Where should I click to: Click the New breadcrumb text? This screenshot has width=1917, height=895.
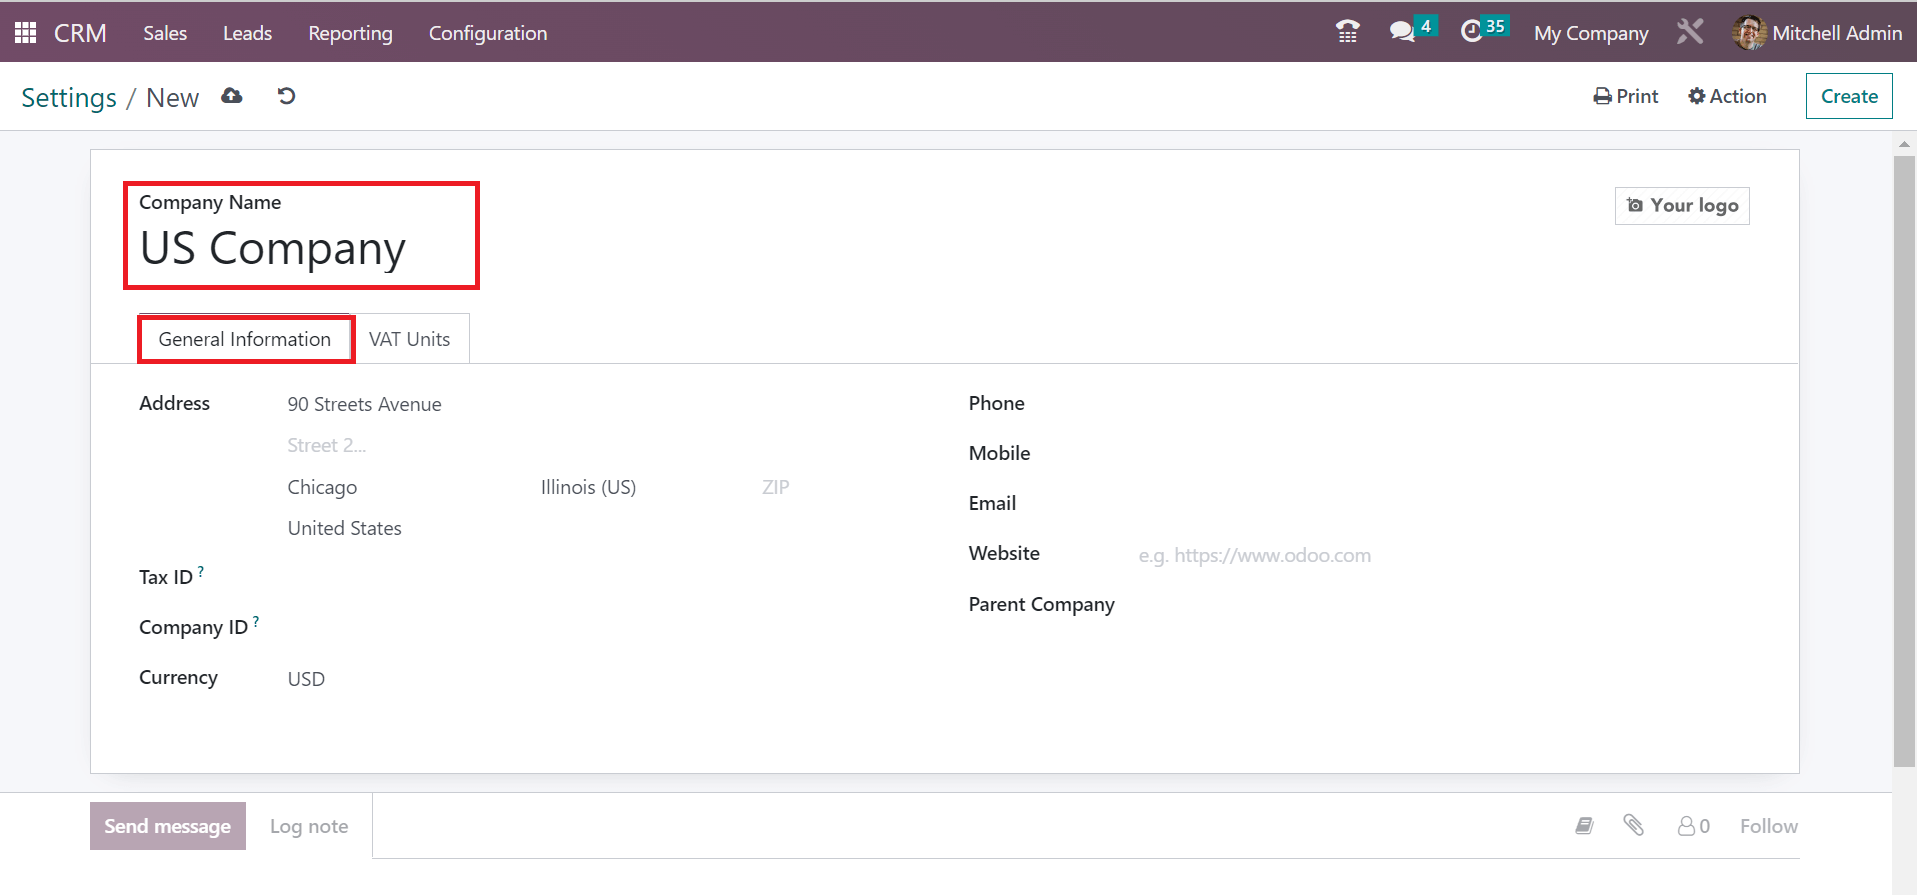[172, 97]
